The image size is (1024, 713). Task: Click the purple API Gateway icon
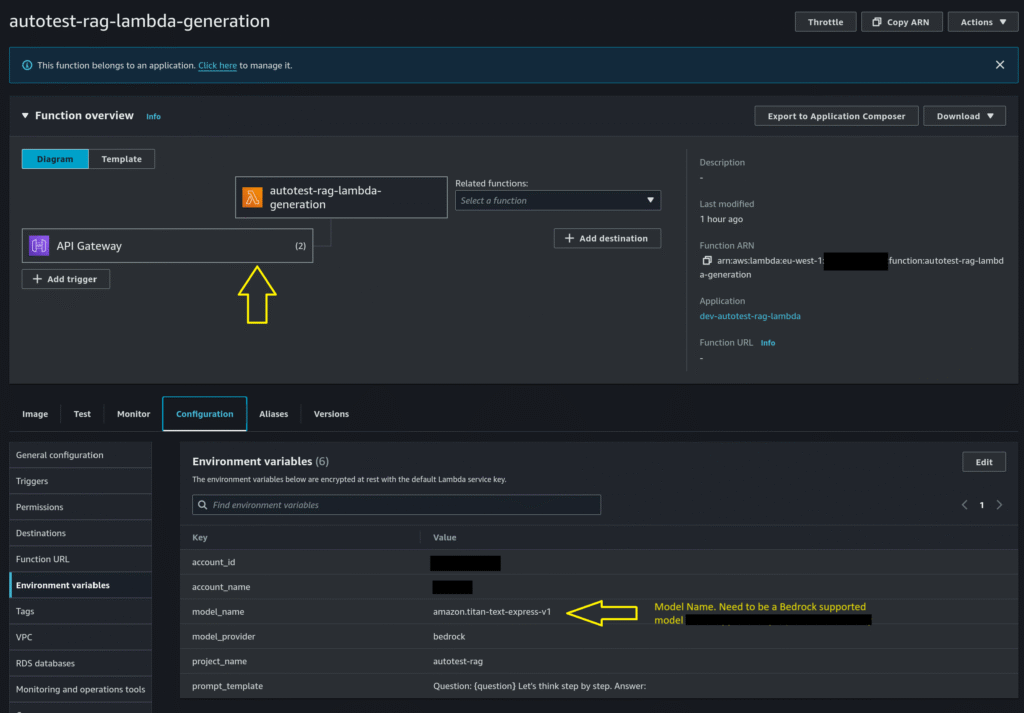tap(39, 245)
